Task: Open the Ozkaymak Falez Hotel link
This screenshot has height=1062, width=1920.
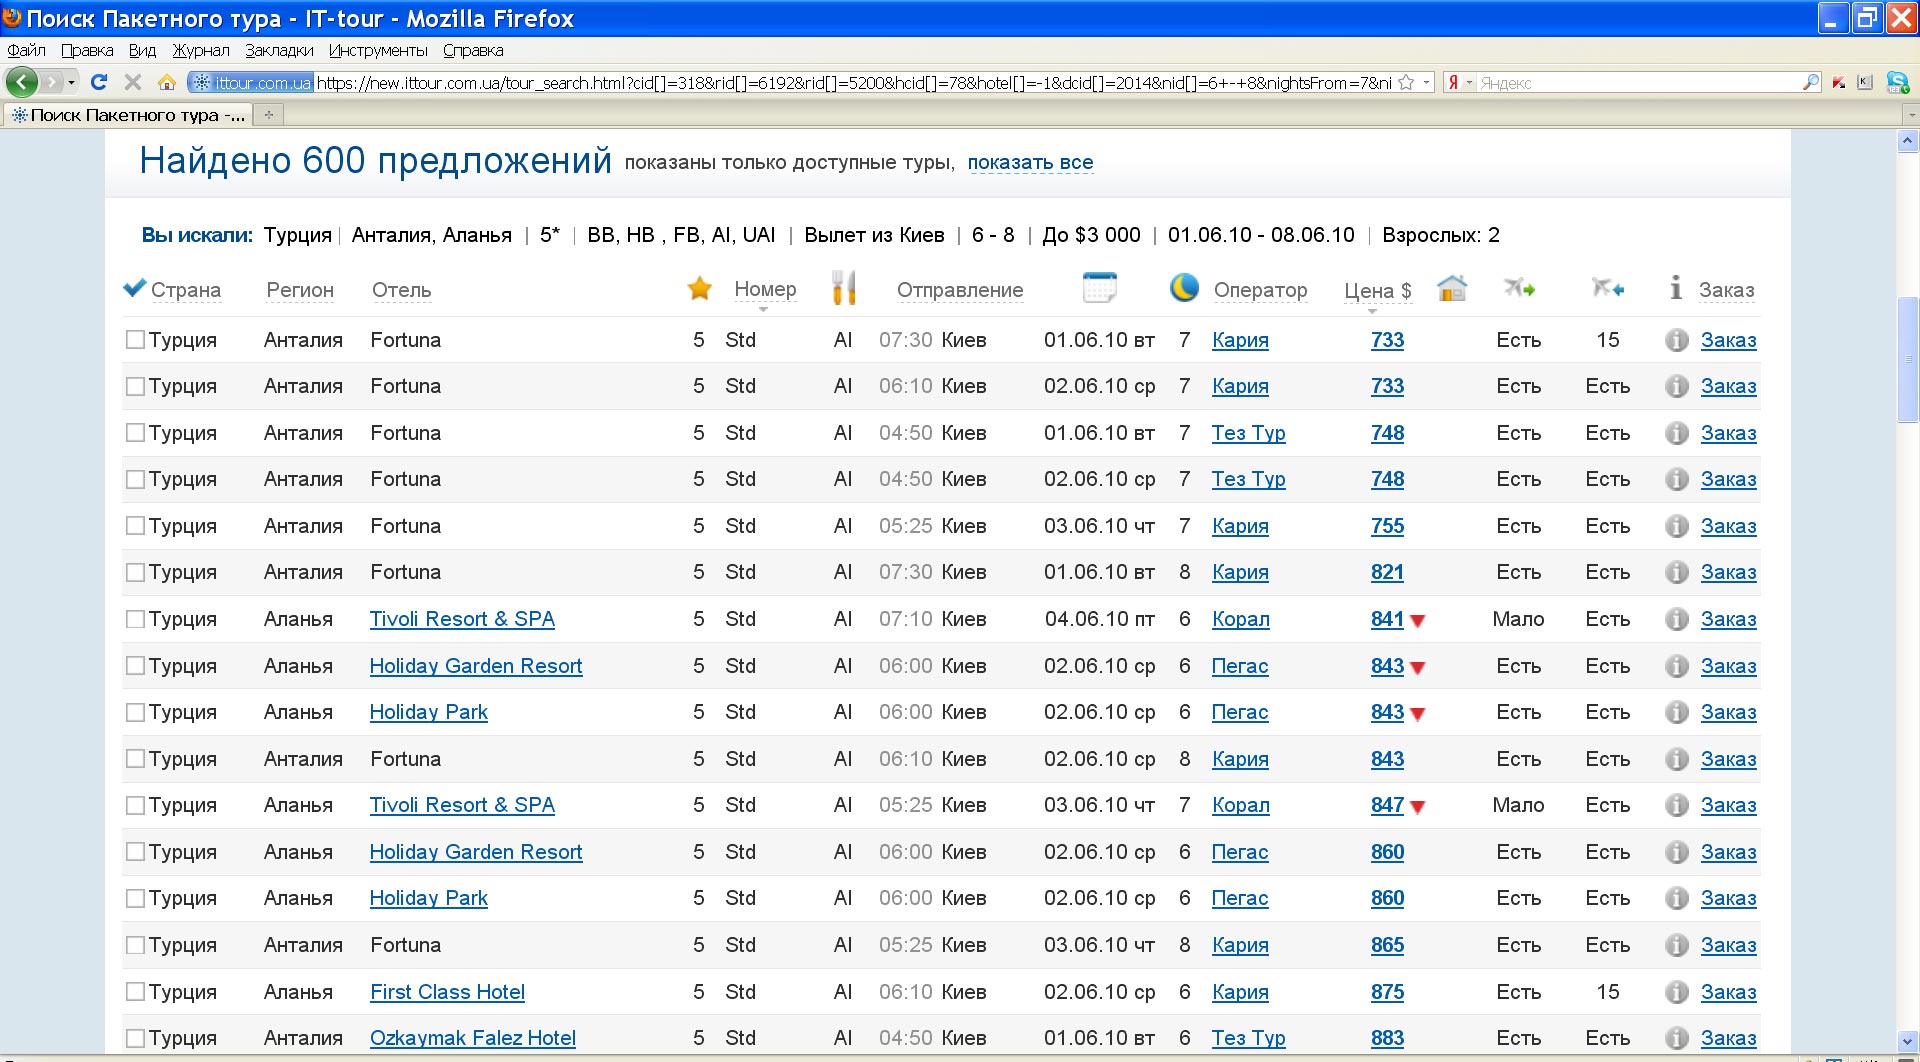Action: coord(473,1038)
